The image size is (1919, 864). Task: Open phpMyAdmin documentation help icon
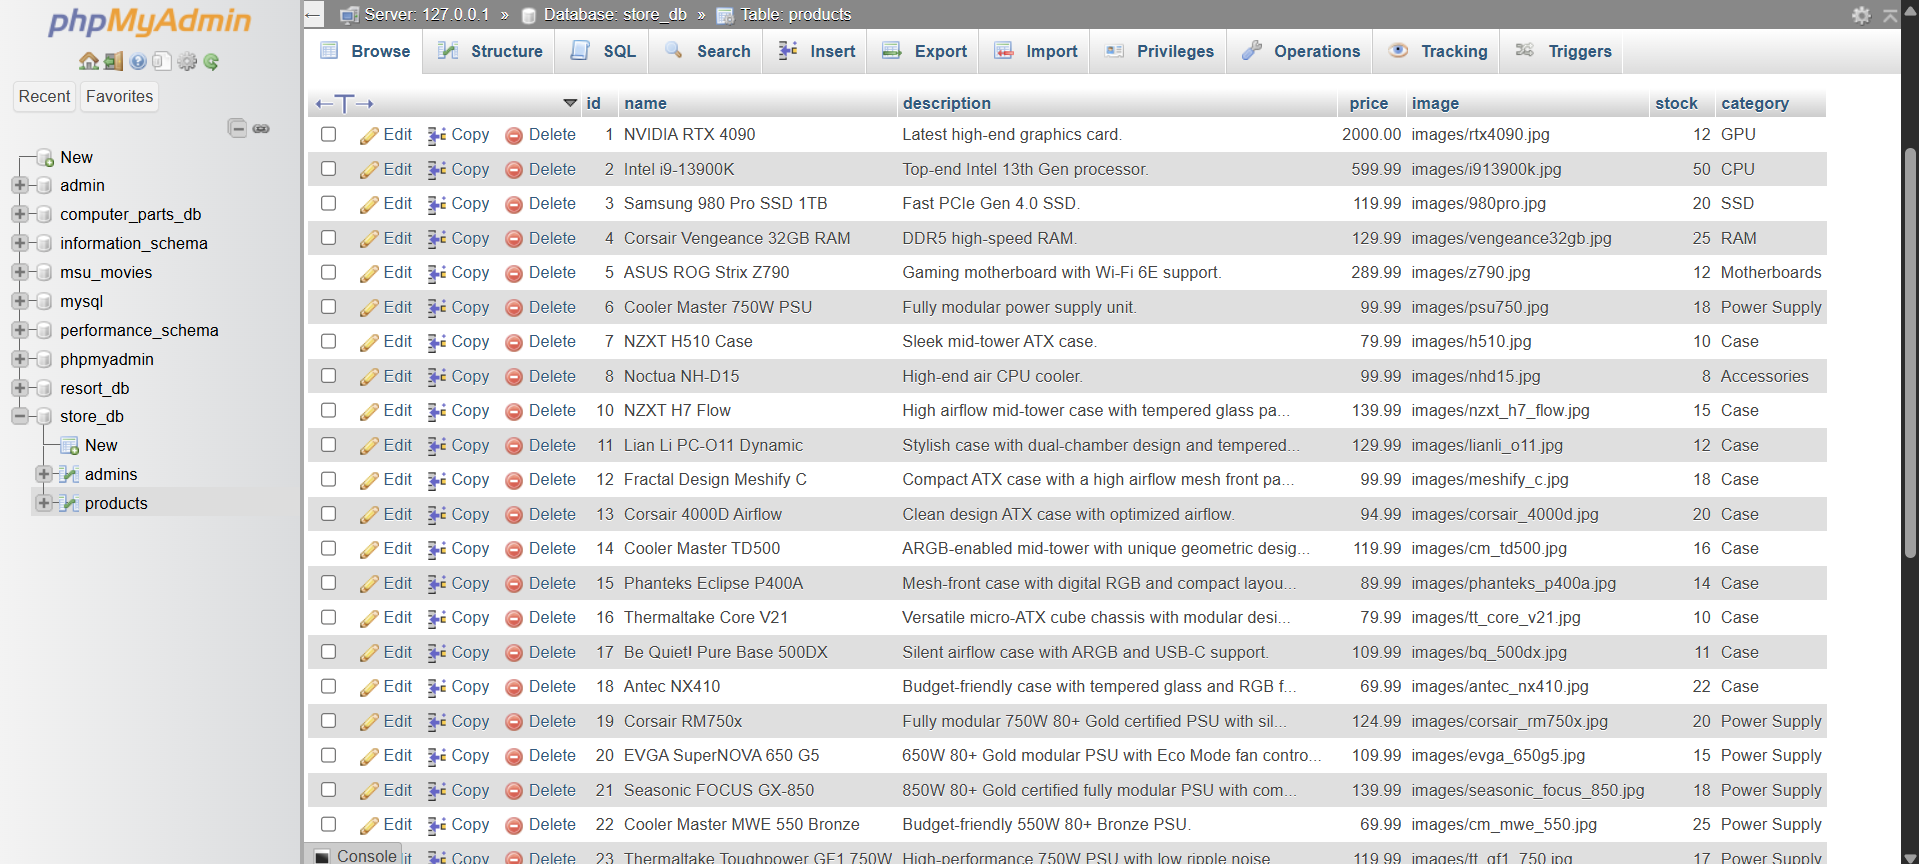138,61
